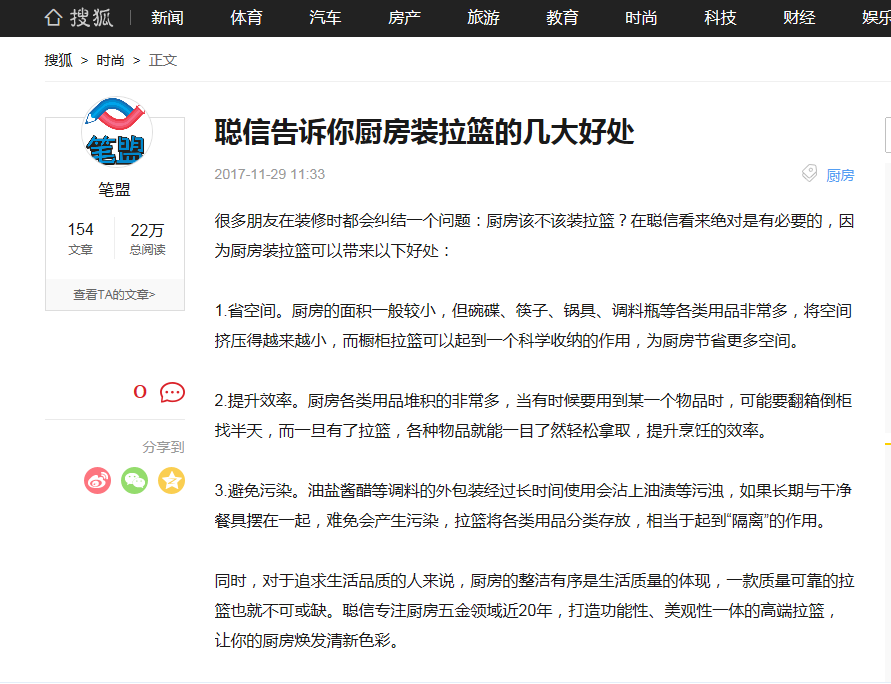891x684 pixels.
Task: Open the 笔盟 author avatar
Action: click(x=116, y=132)
